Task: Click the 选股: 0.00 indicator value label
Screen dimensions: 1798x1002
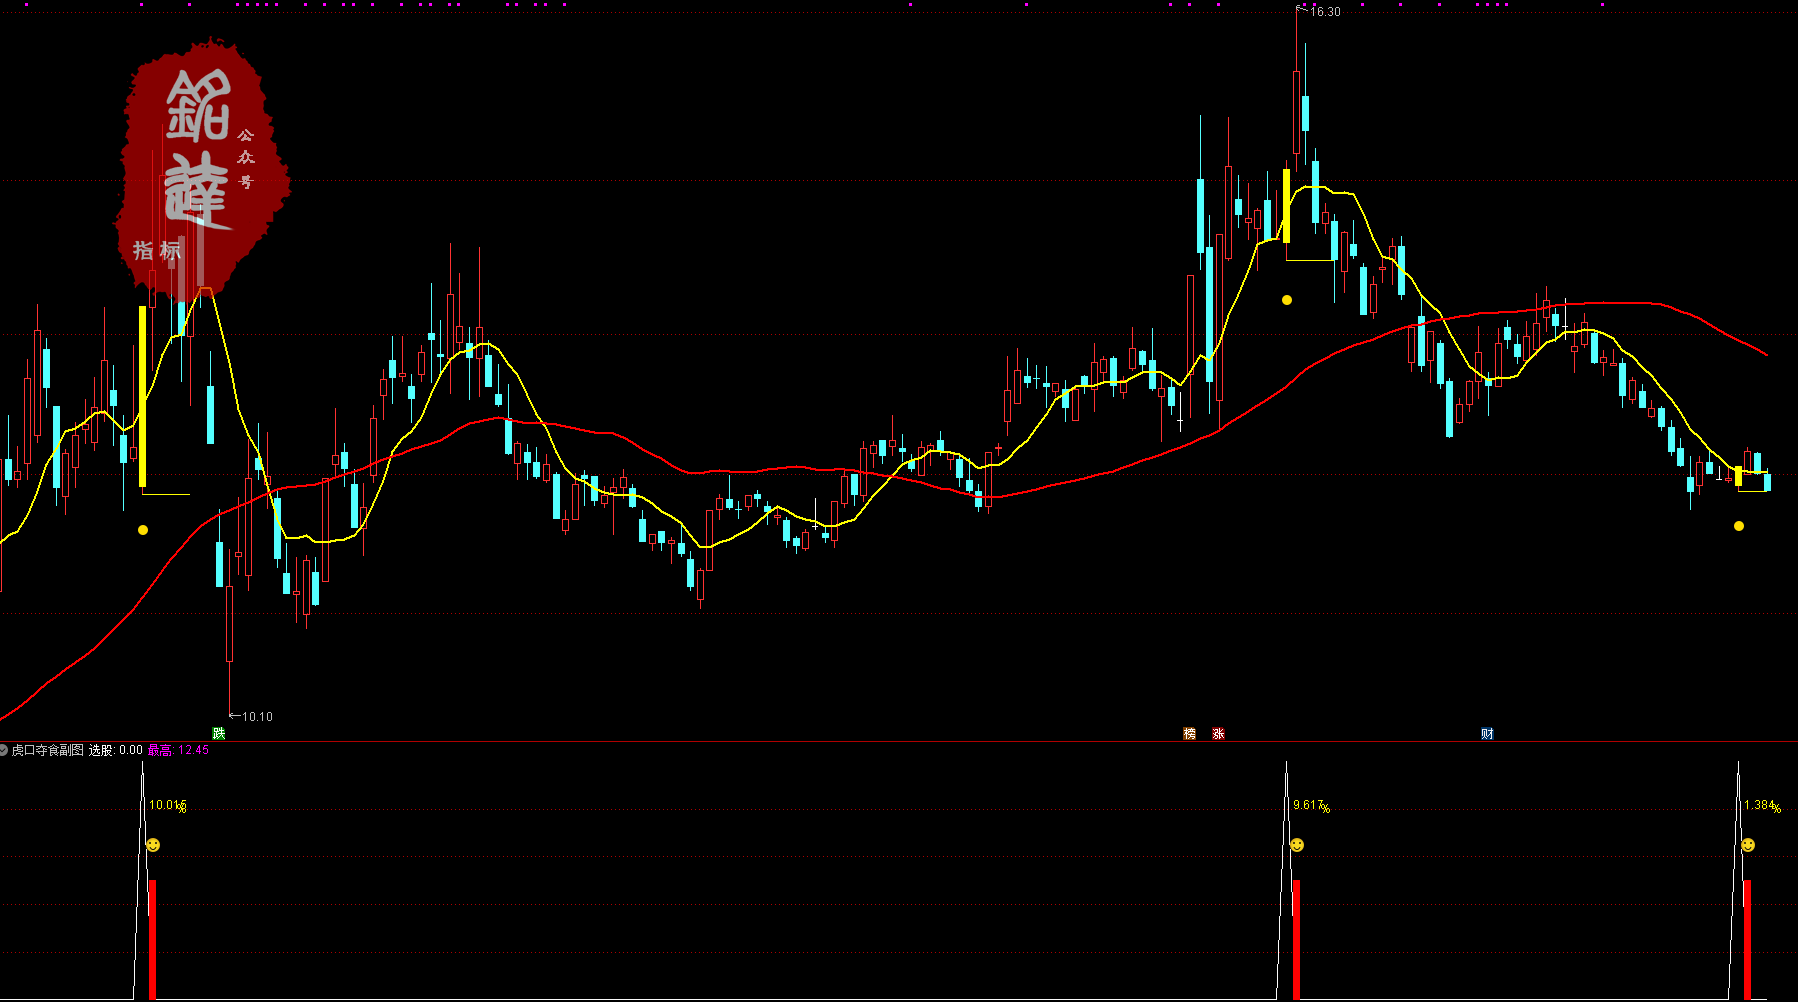Action: pos(115,750)
